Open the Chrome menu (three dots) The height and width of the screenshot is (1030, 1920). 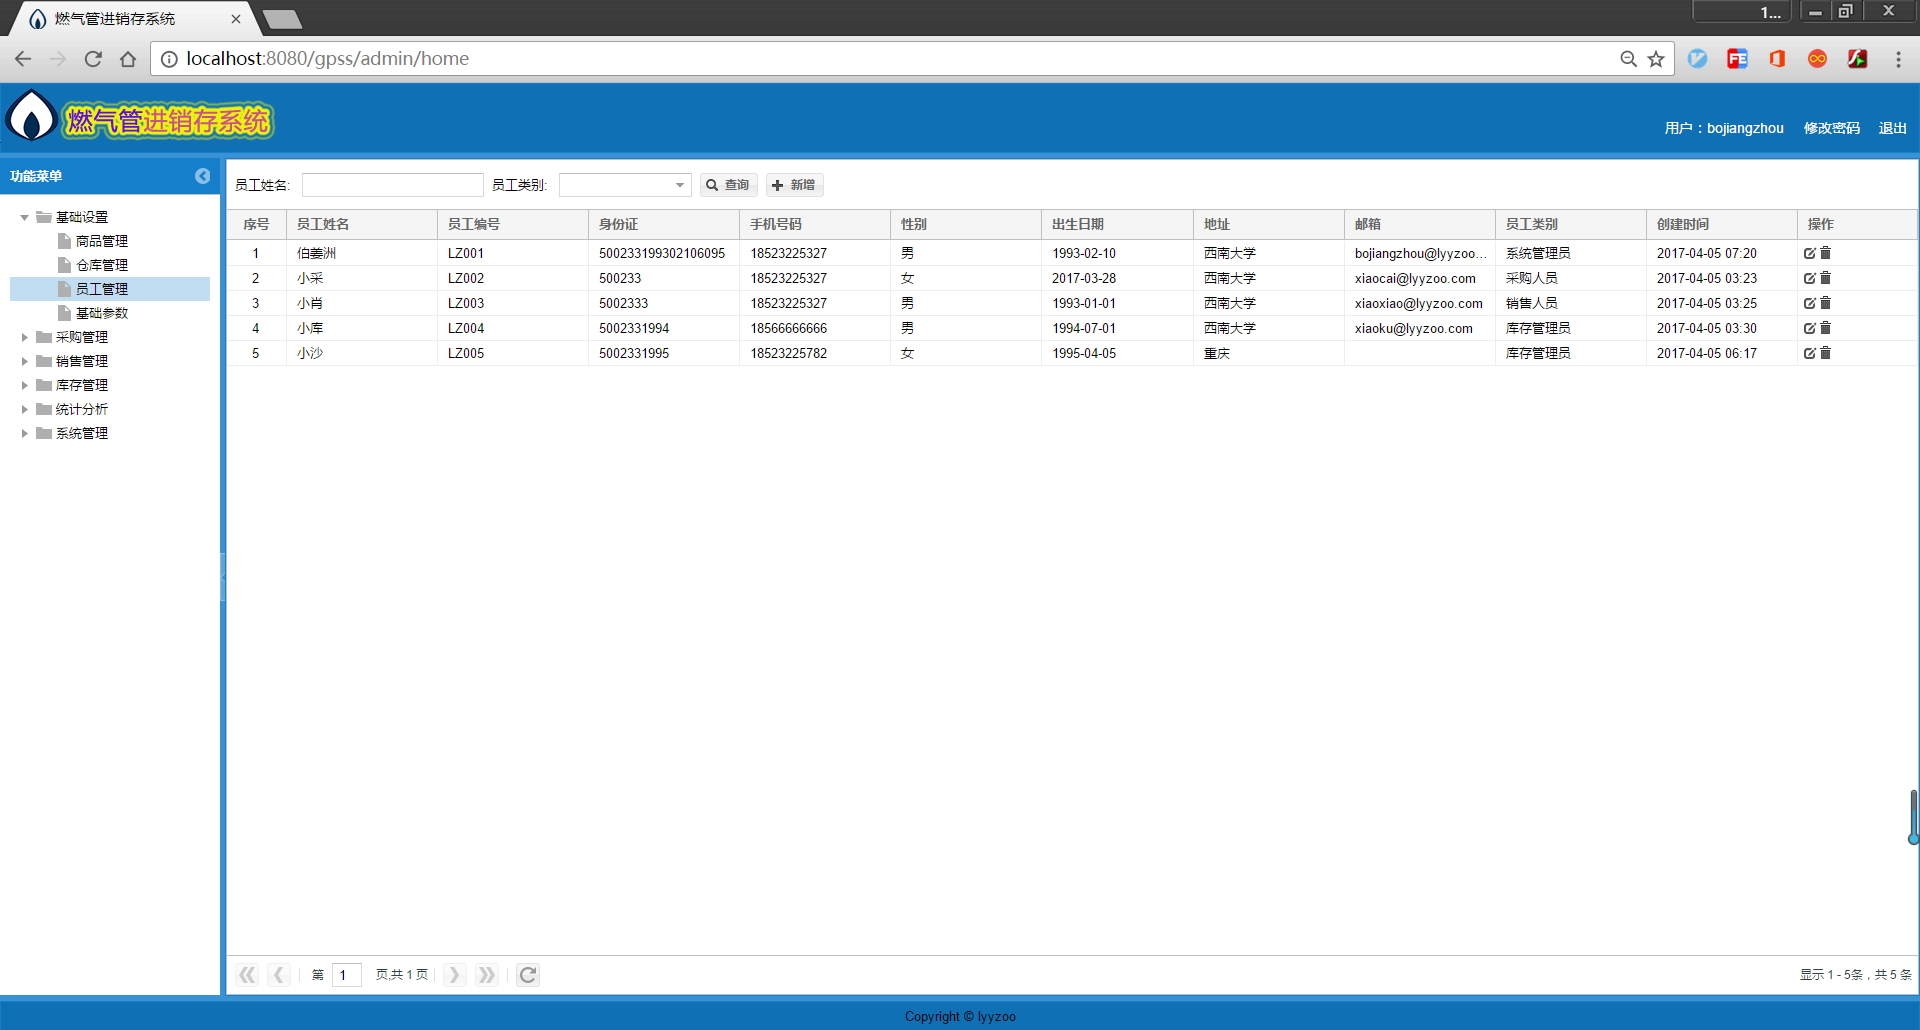pos(1898,59)
